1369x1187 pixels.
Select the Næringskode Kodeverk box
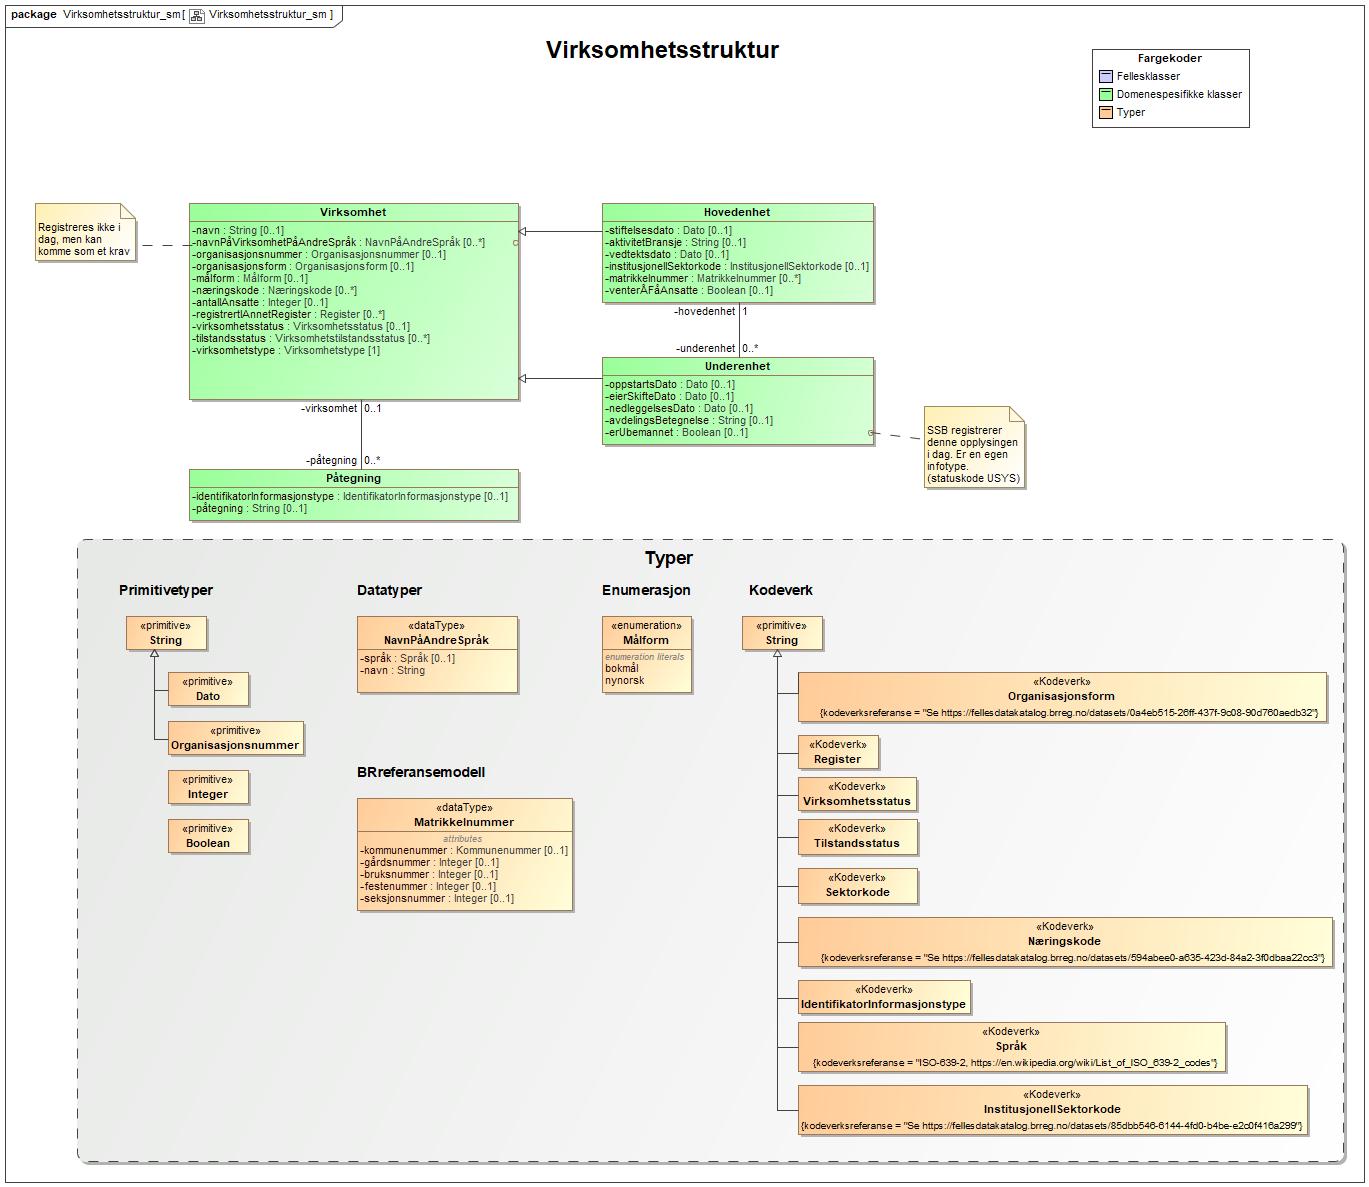[x=1065, y=942]
